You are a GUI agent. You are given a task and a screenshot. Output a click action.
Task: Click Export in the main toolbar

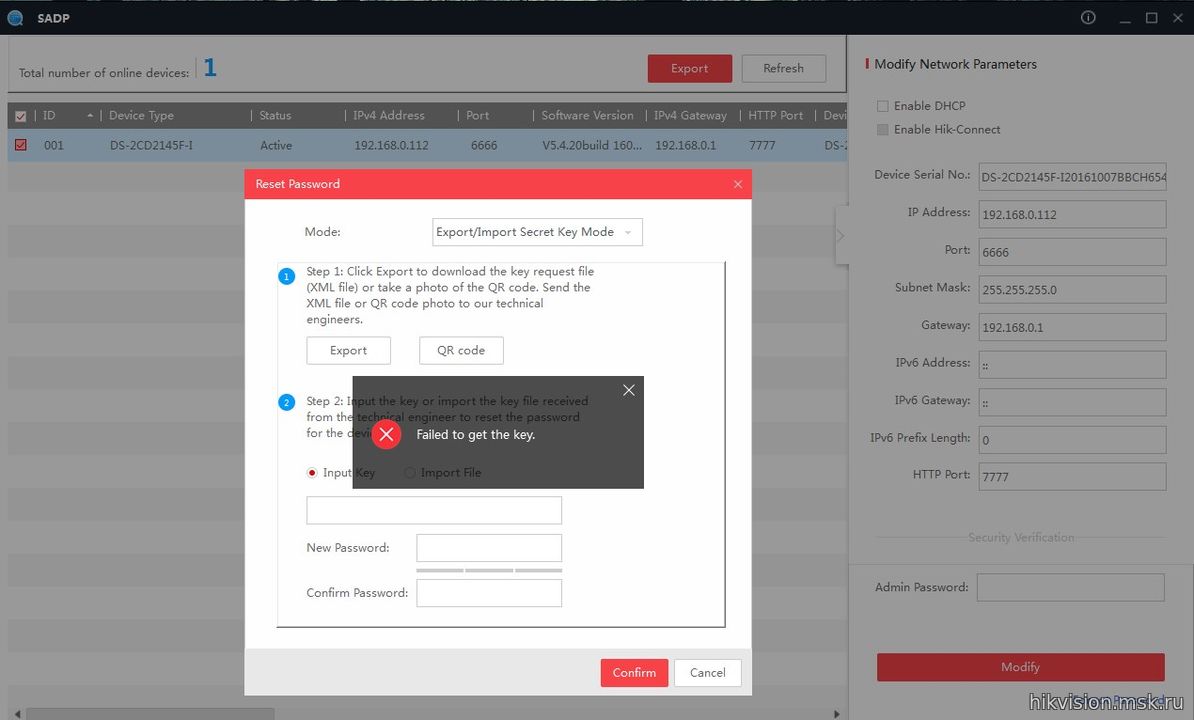tap(690, 68)
